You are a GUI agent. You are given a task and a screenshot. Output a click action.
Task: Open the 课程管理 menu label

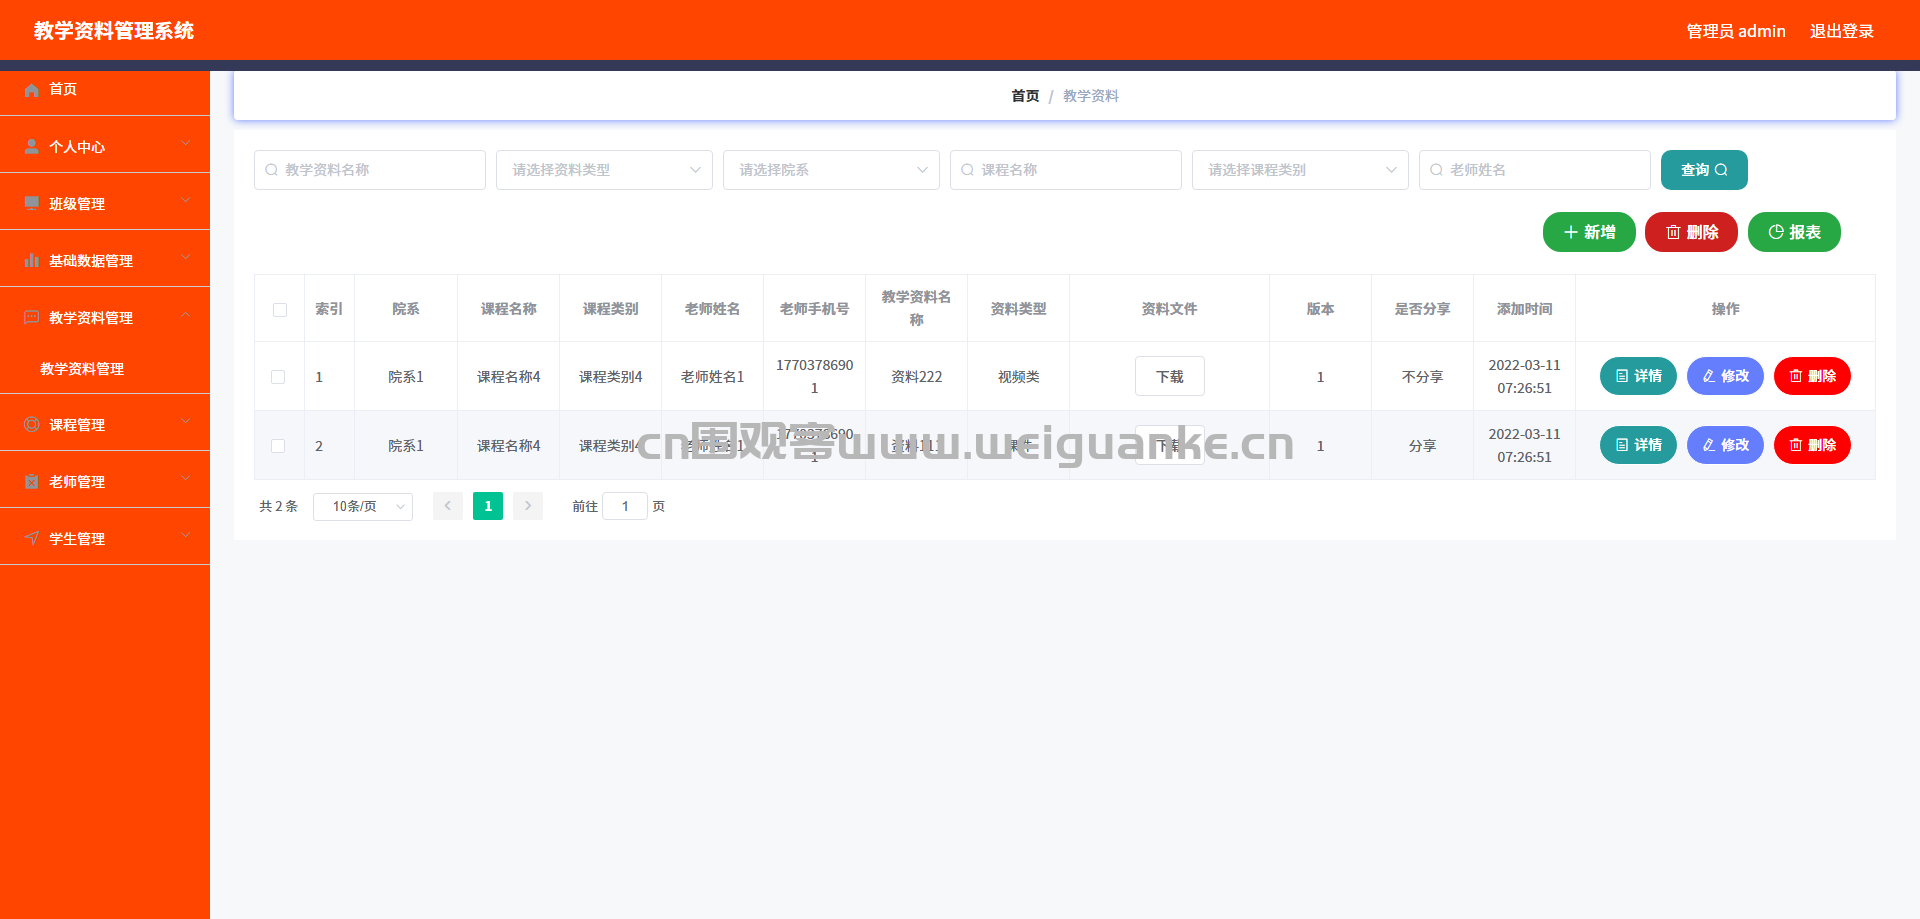(x=77, y=425)
